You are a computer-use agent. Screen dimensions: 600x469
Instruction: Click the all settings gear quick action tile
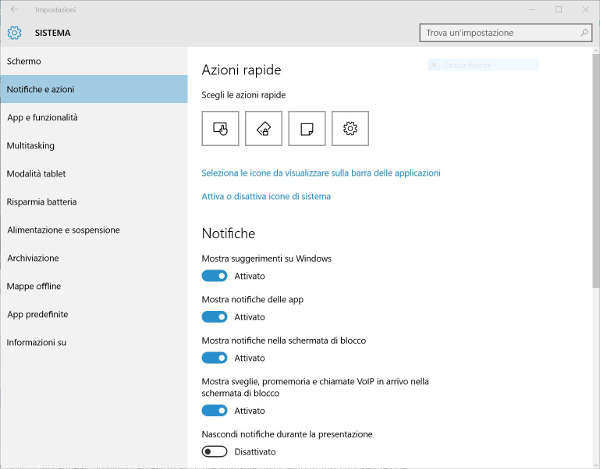pos(350,128)
